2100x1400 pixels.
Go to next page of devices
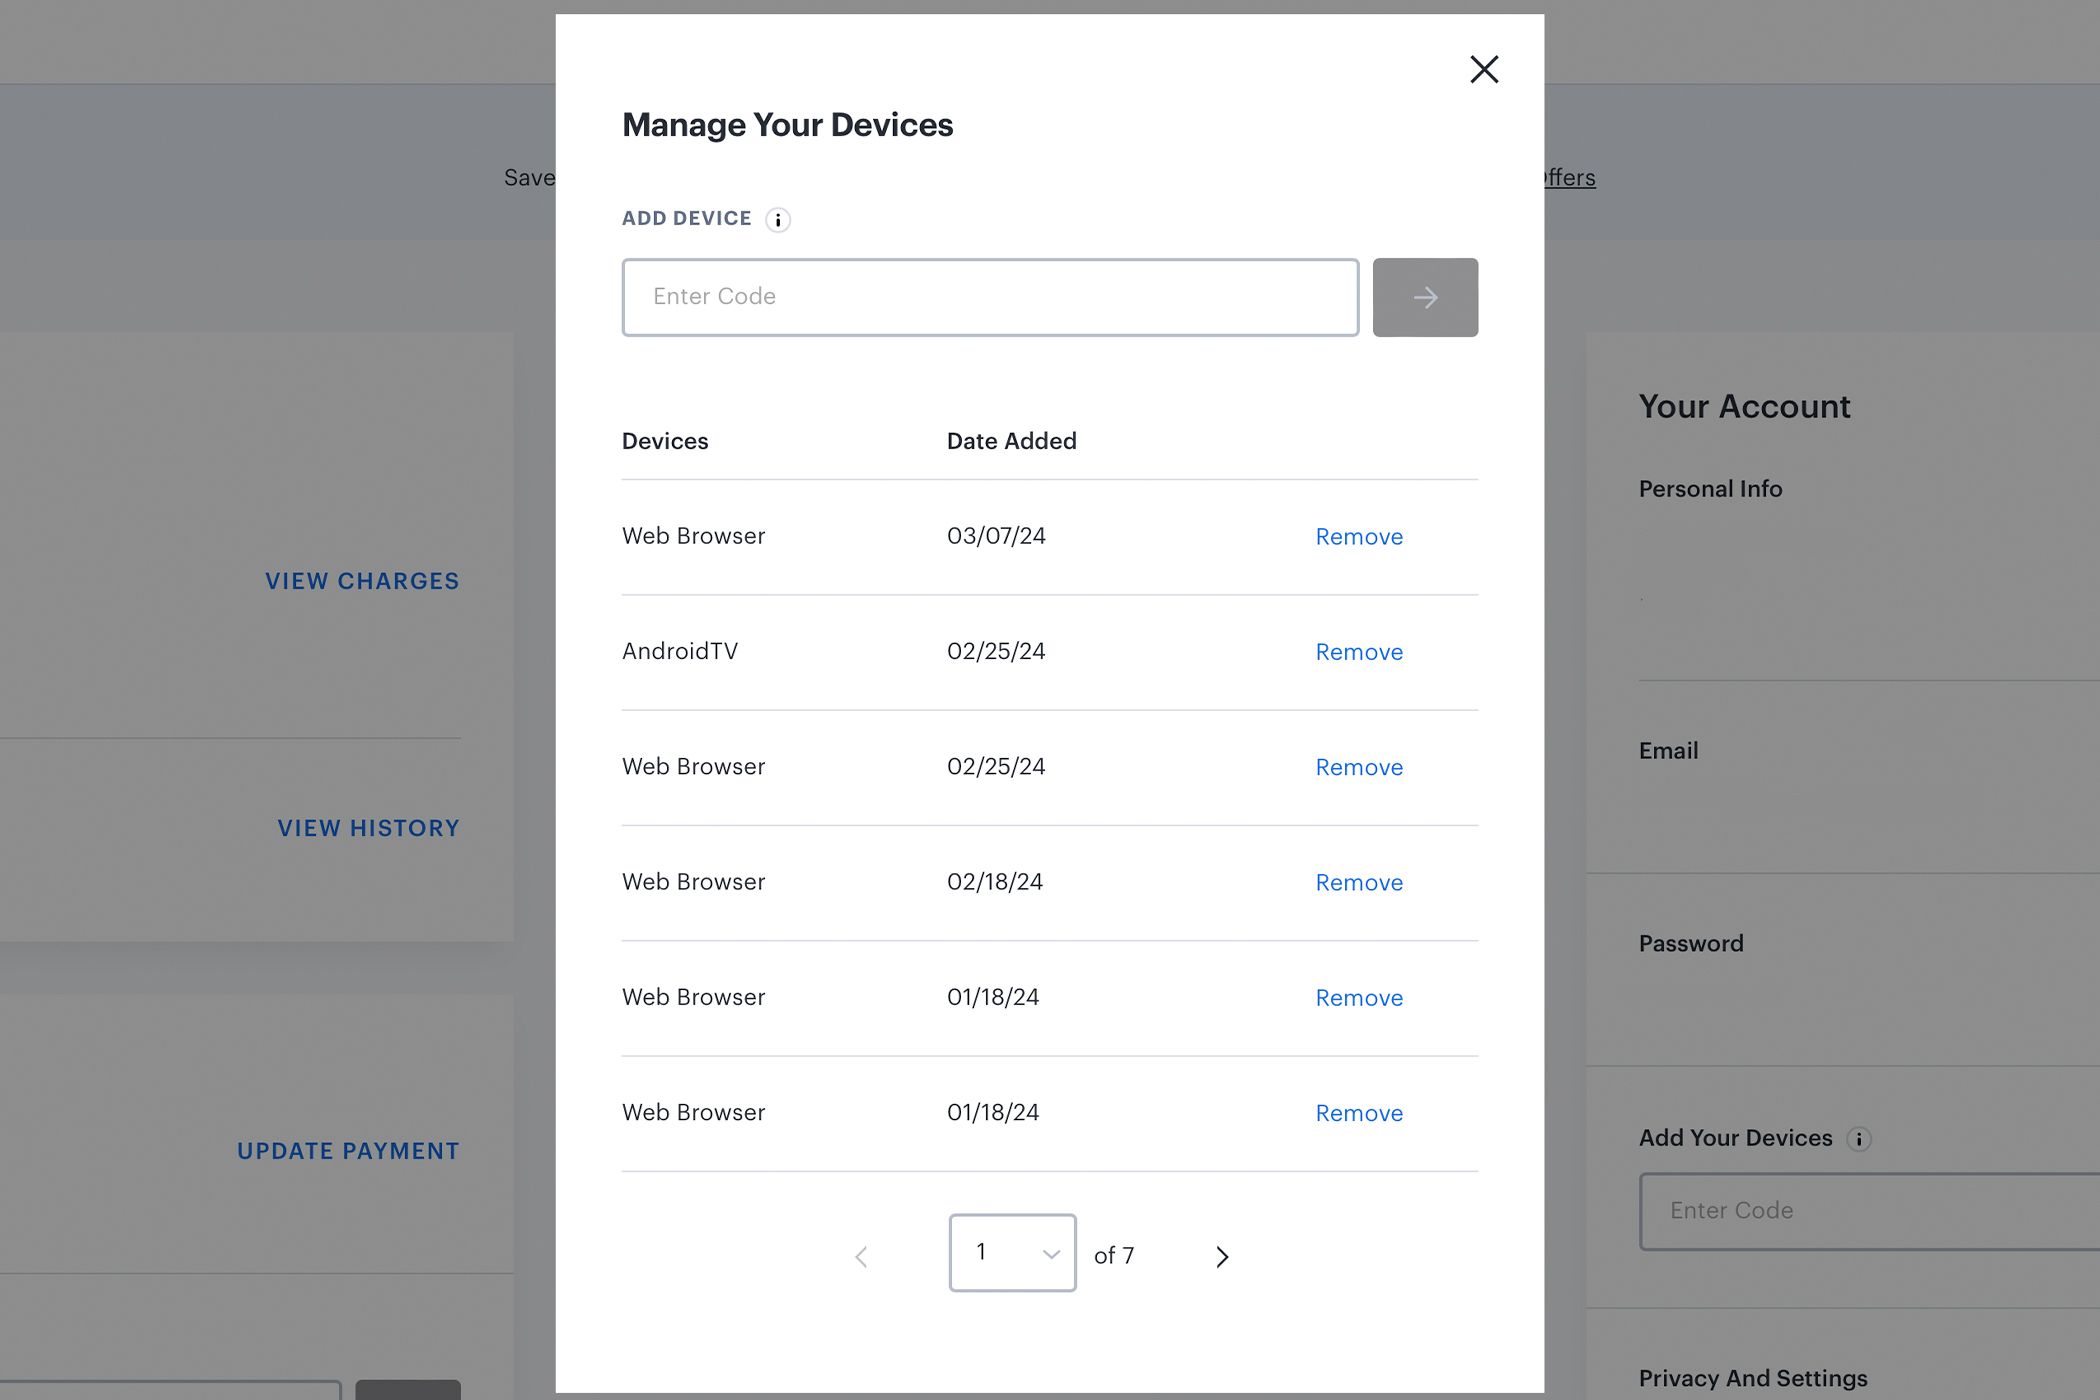[x=1222, y=1256]
